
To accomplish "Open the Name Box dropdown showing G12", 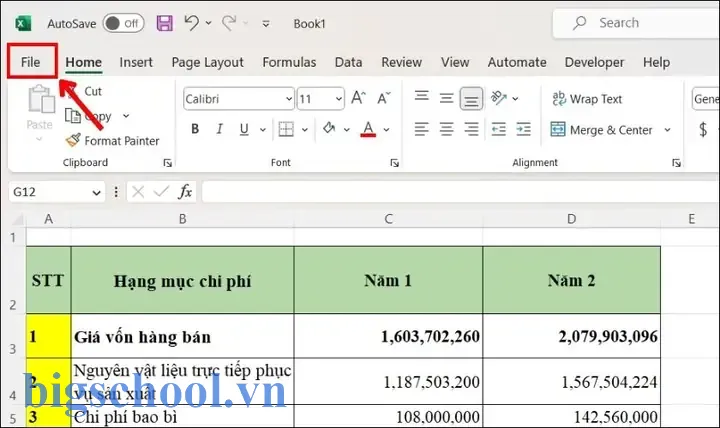I will [96, 192].
